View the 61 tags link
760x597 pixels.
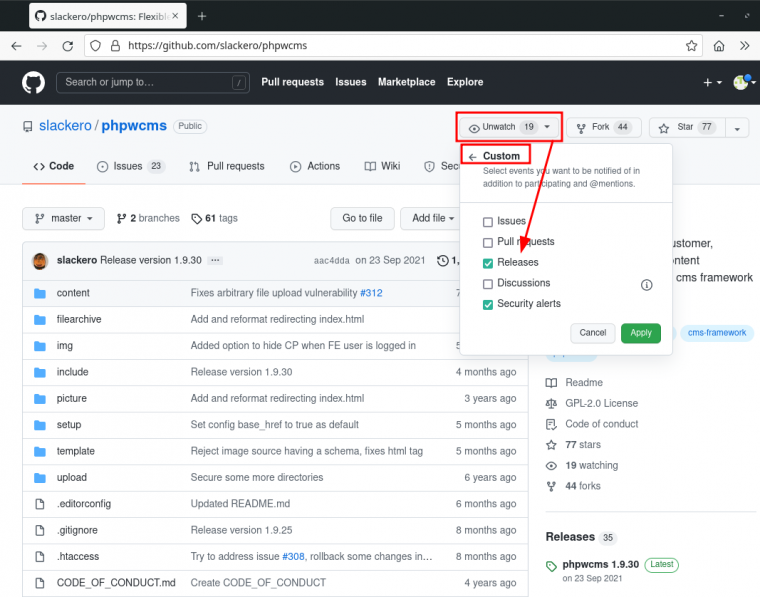point(215,219)
